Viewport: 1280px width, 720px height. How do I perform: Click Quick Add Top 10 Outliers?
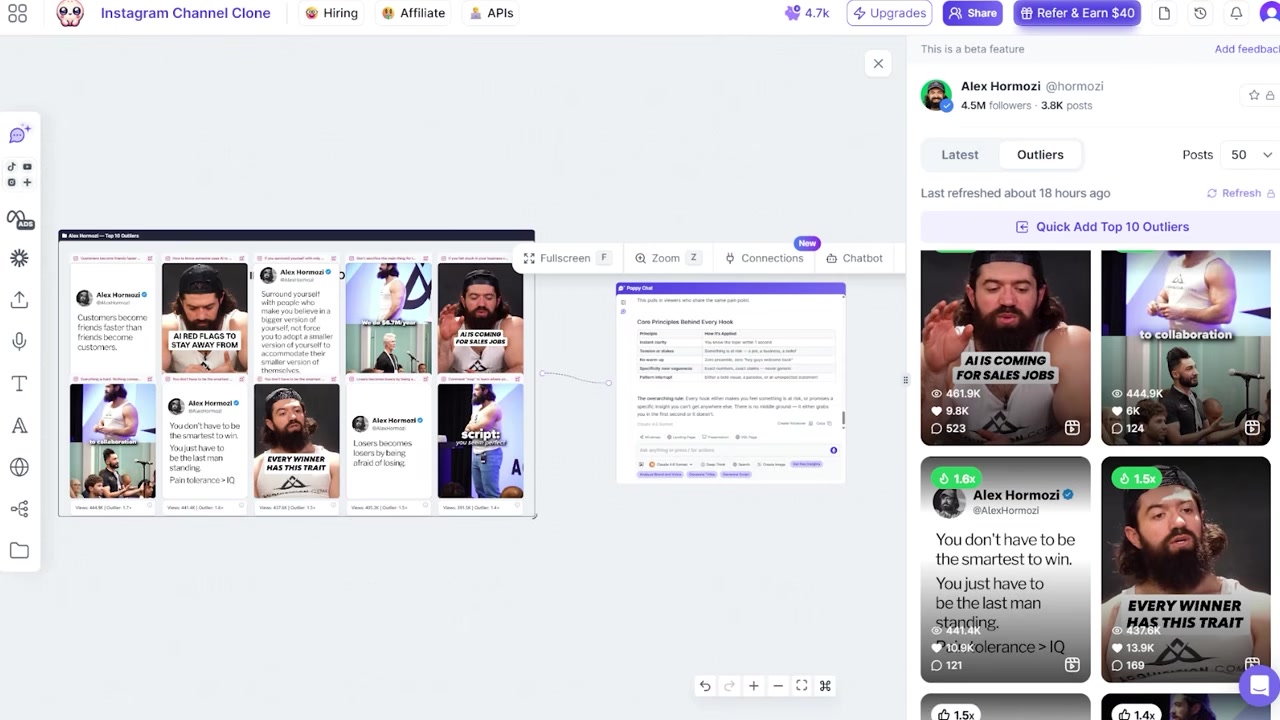click(x=1101, y=227)
